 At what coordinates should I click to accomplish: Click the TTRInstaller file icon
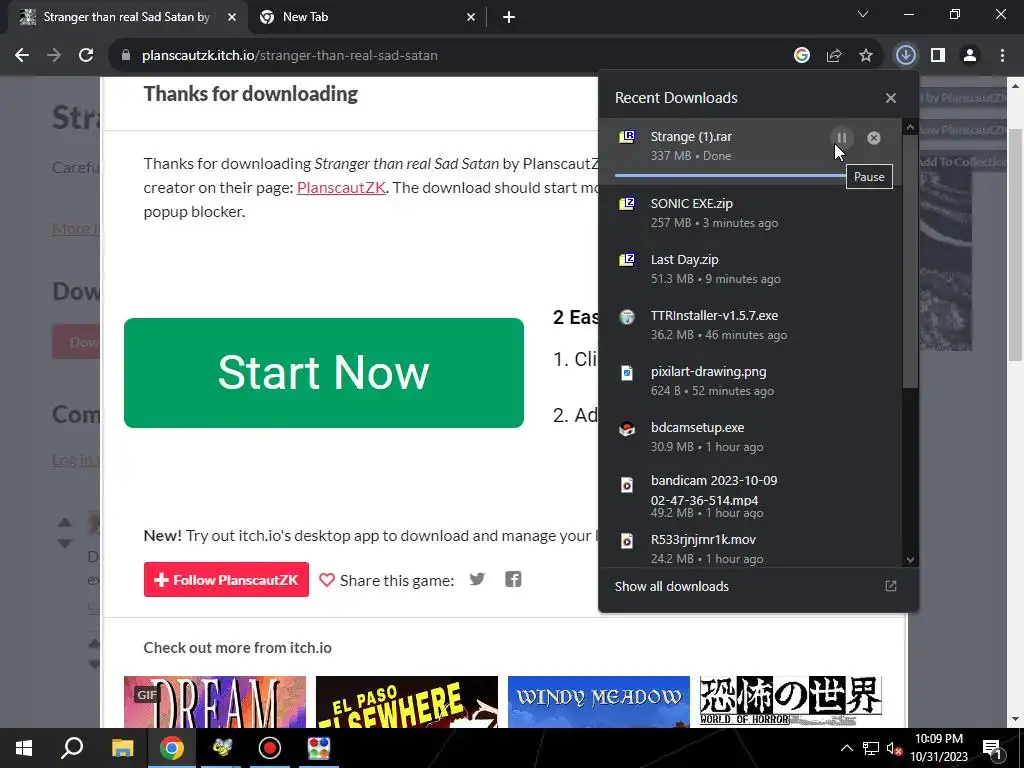627,317
